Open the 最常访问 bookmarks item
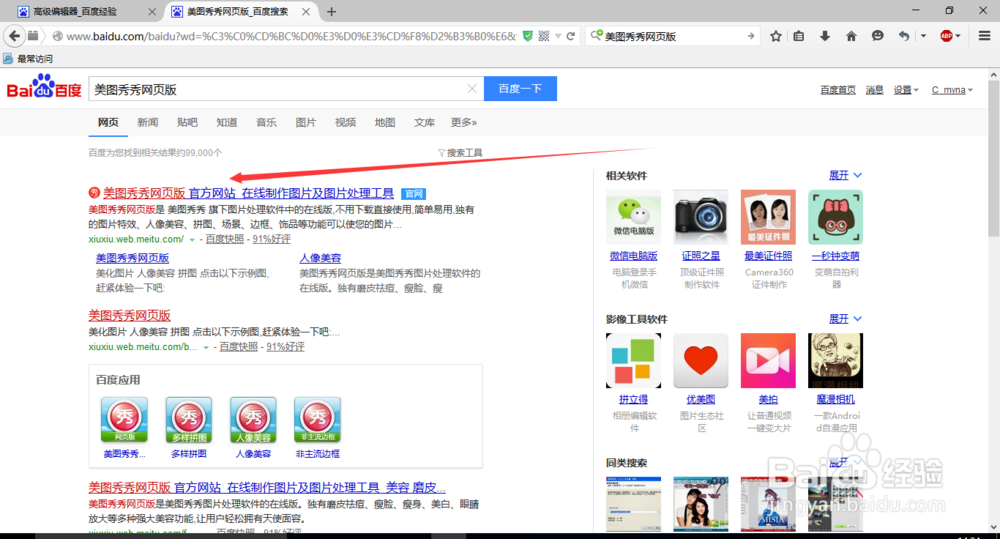 click(28, 59)
